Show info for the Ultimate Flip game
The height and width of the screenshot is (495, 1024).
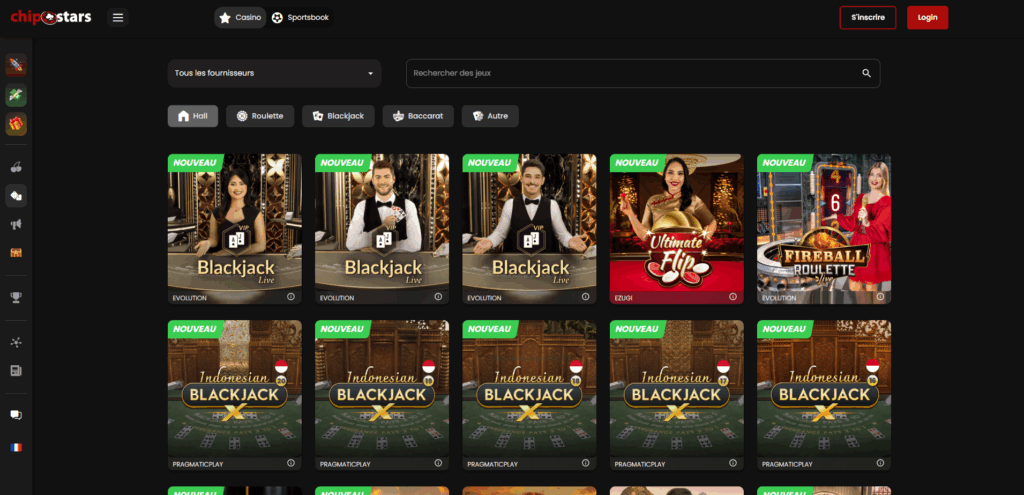click(733, 297)
